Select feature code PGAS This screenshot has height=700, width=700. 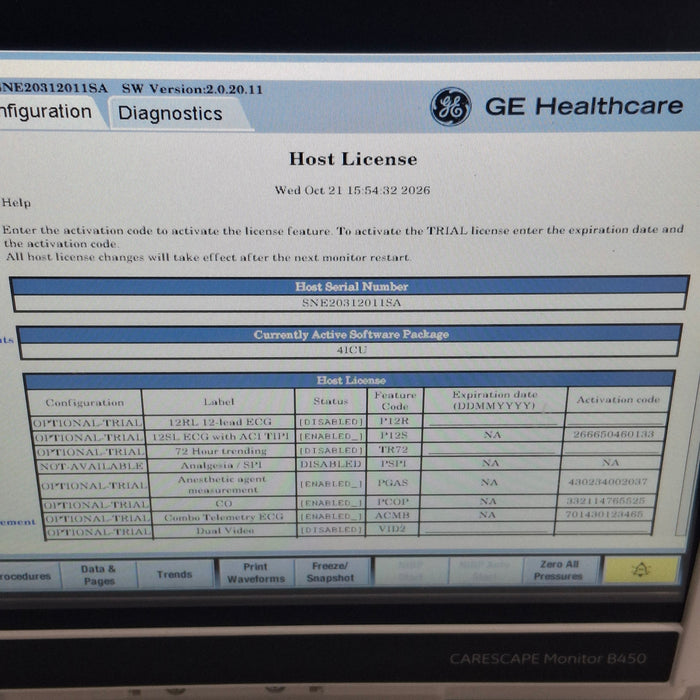[392, 483]
